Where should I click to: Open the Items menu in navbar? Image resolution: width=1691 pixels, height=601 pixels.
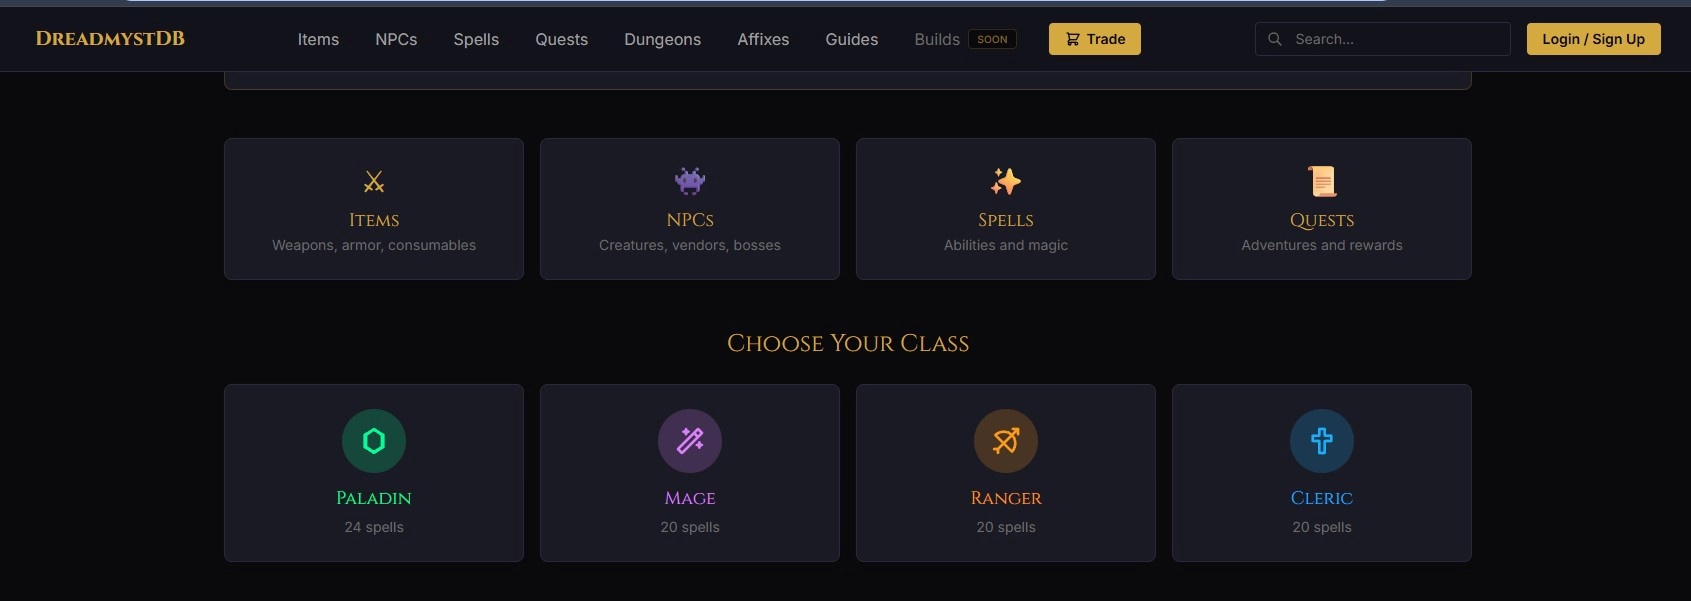coord(318,39)
